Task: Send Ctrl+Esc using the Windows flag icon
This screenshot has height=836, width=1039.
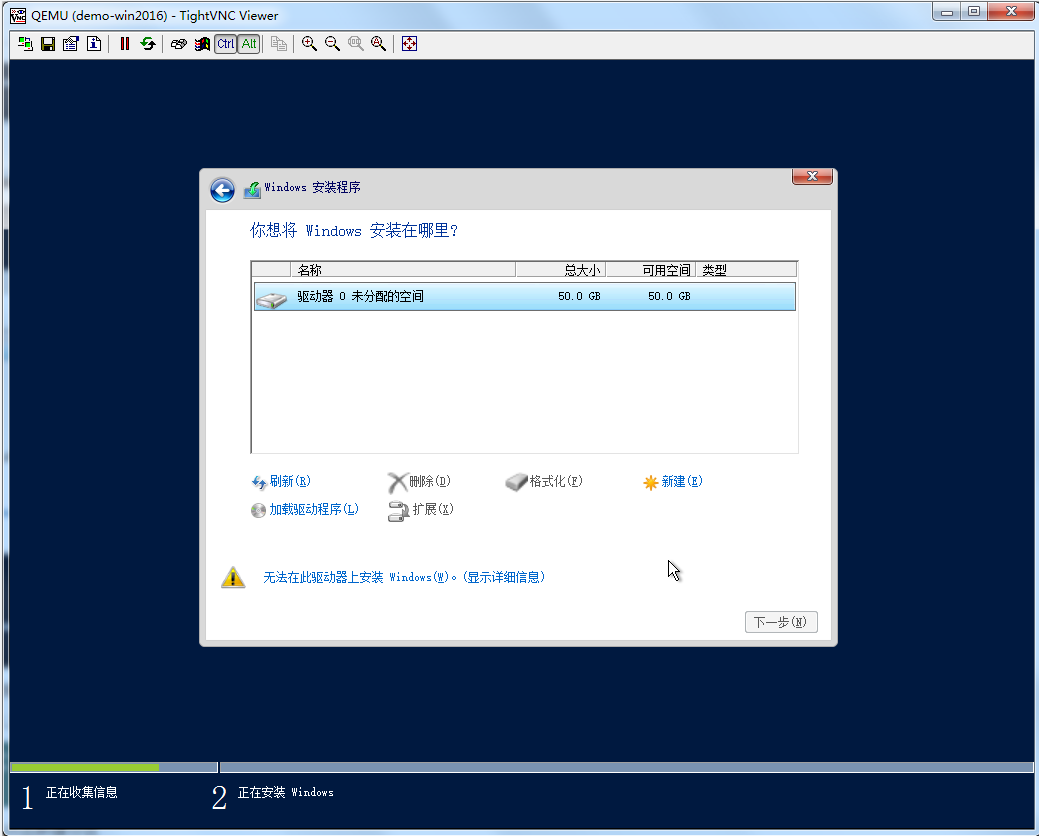Action: point(202,44)
